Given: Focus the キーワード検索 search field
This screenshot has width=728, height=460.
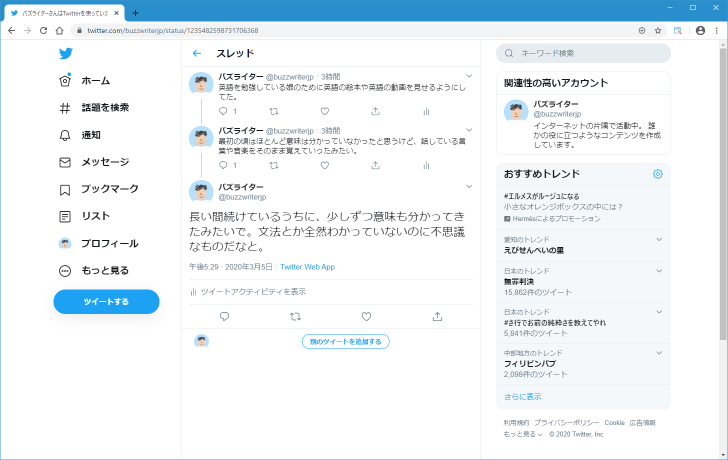Looking at the screenshot, I should [583, 53].
